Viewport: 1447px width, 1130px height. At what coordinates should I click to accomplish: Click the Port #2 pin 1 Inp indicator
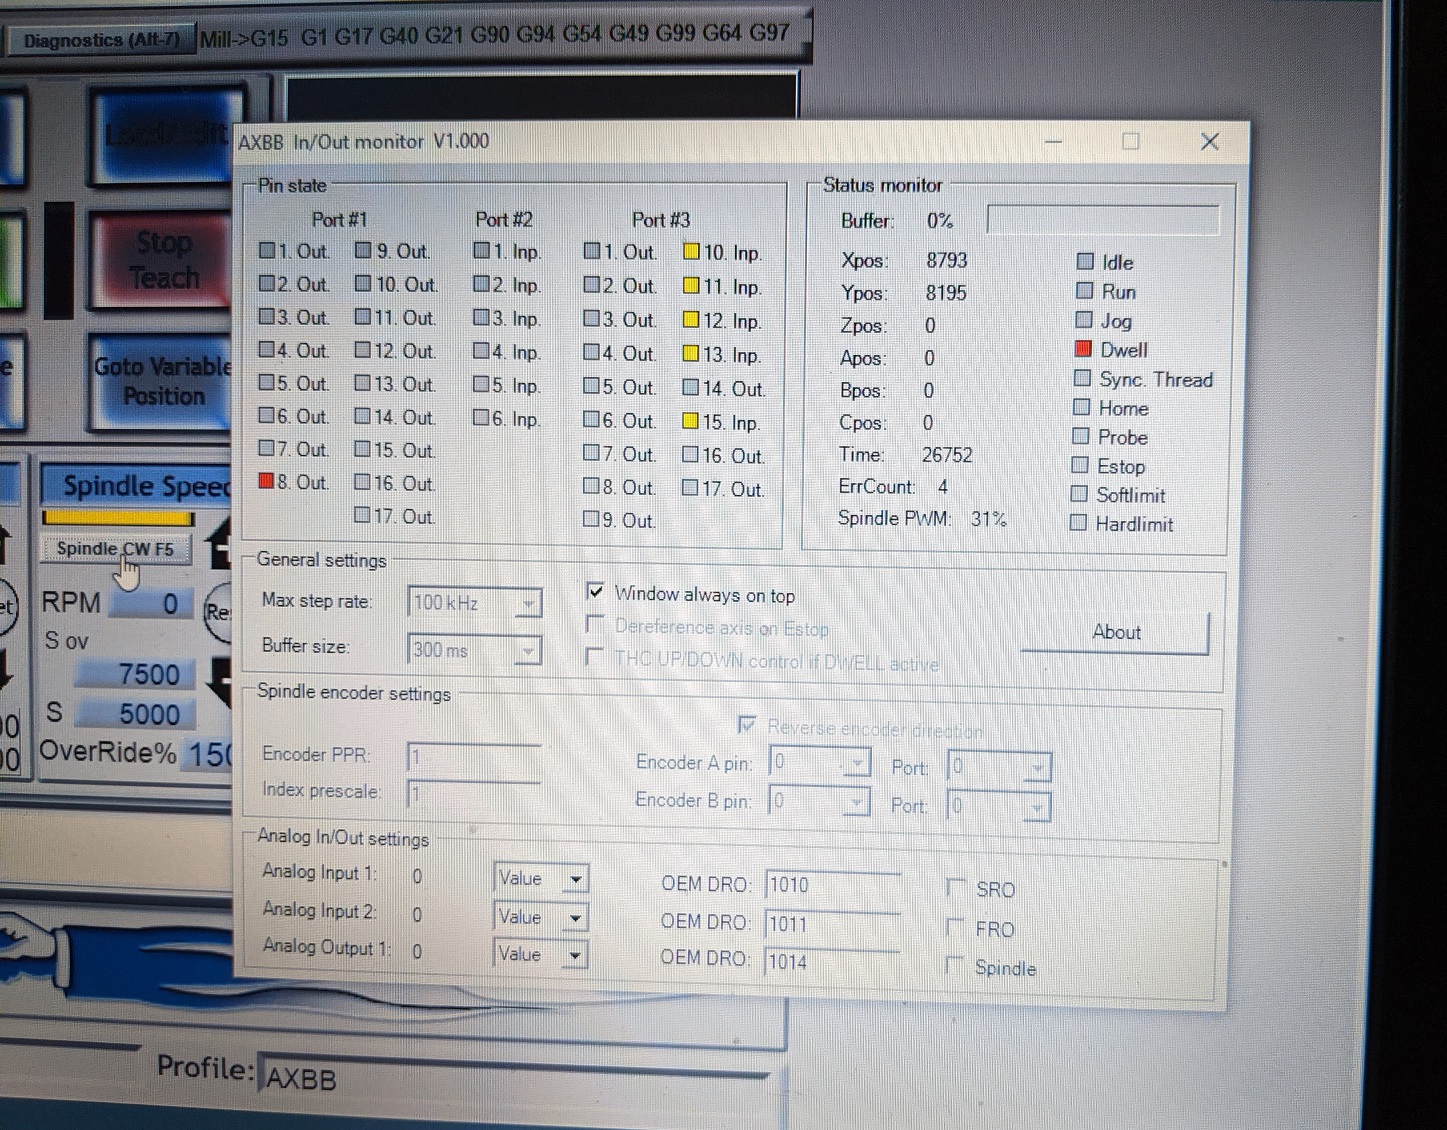coord(482,250)
